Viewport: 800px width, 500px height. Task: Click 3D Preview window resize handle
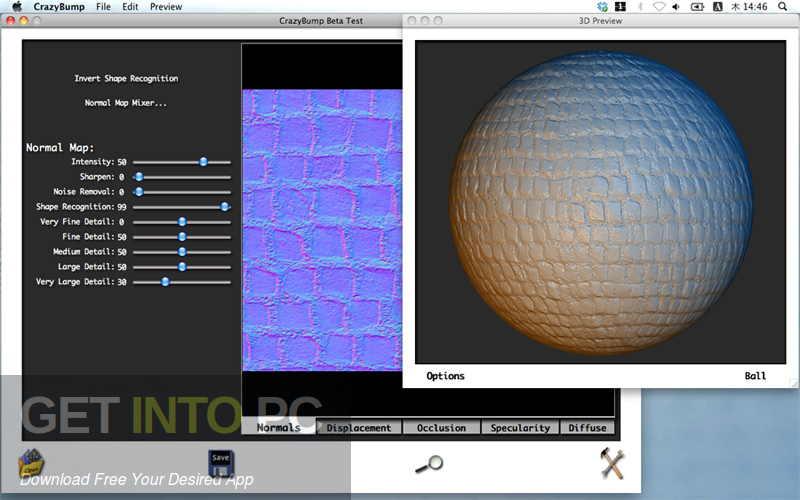click(794, 383)
